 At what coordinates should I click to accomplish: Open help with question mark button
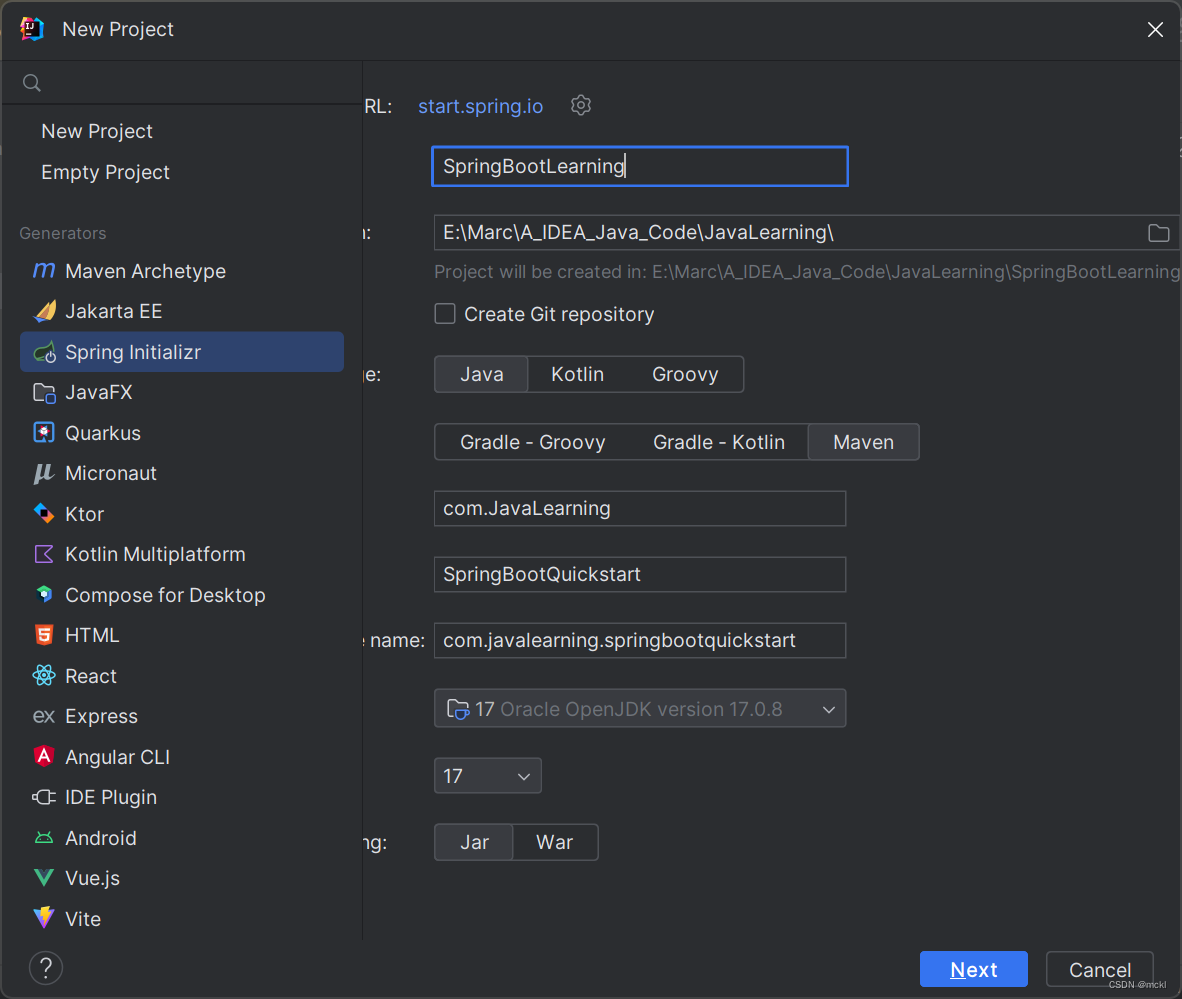pyautogui.click(x=46, y=968)
